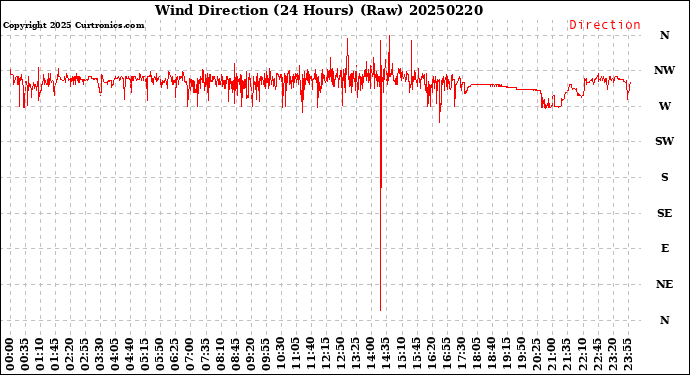Click the 'SE' axis label

click(x=664, y=213)
